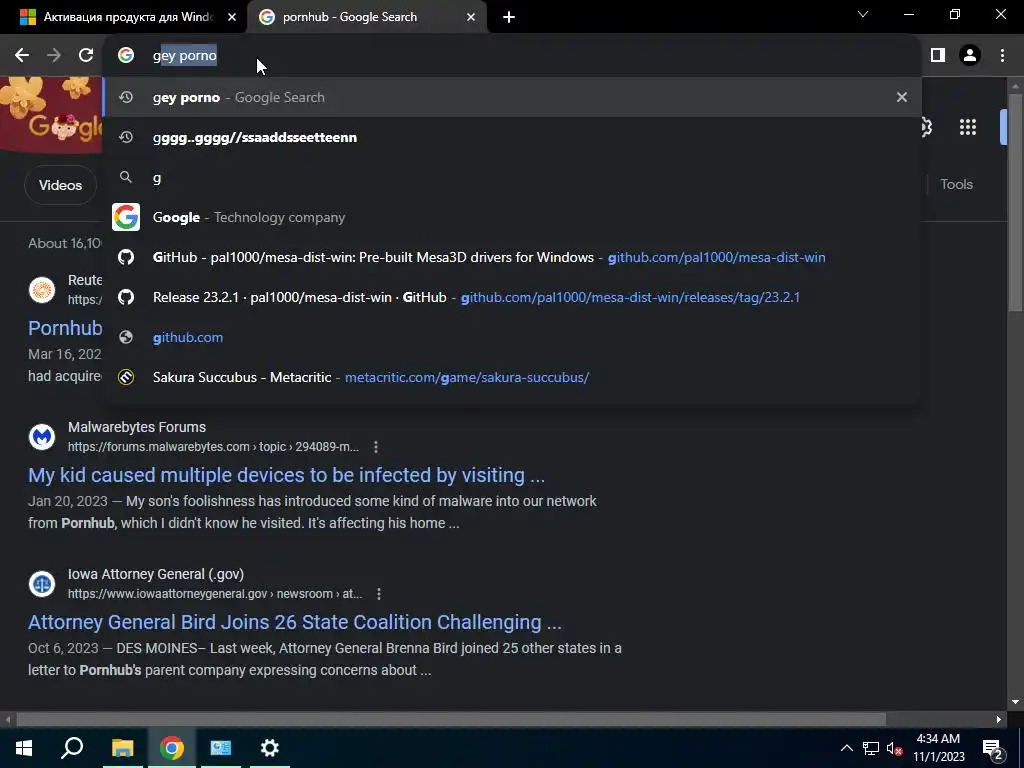Open the Chrome side panel
Screen dimensions: 1024x768
click(938, 56)
